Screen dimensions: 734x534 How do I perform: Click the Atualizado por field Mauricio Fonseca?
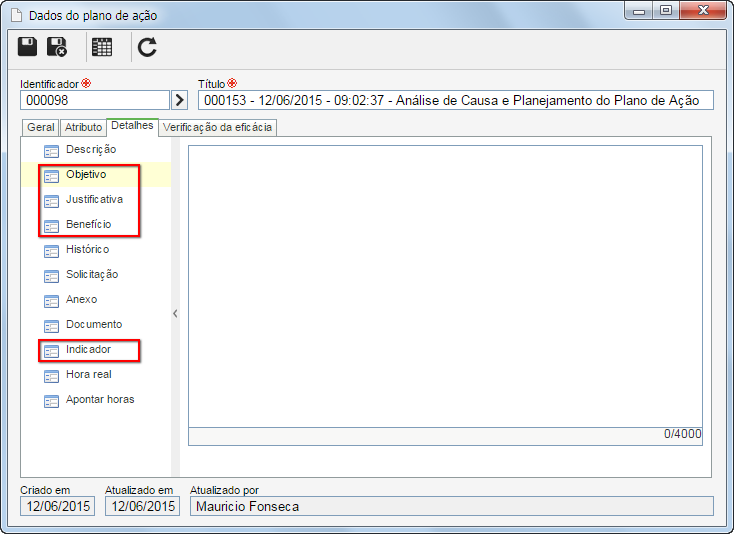click(452, 506)
